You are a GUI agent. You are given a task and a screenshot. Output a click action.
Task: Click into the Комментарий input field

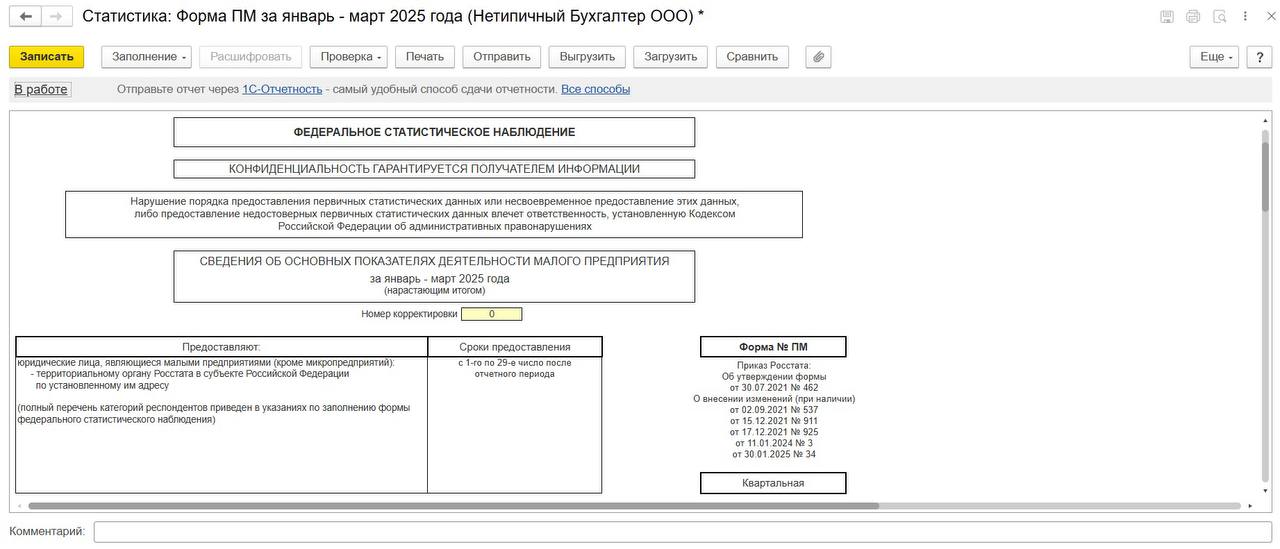682,531
